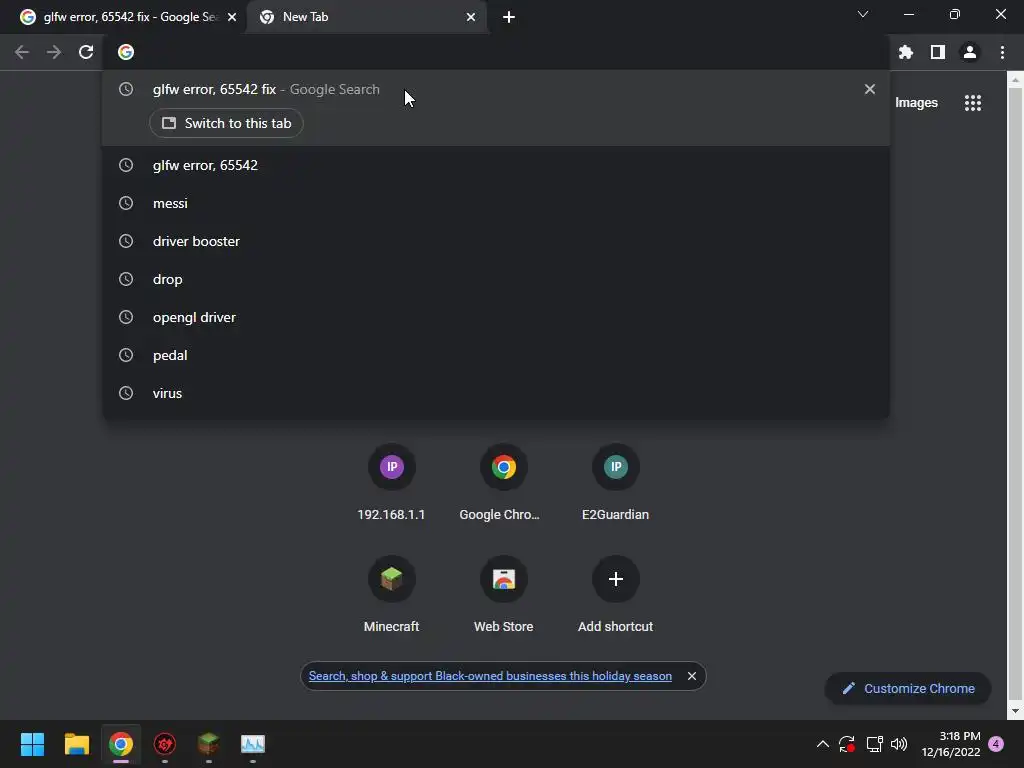Image resolution: width=1024 pixels, height=768 pixels.
Task: Remove the 'glfw error, 65542 fix' suggestion
Action: [x=869, y=89]
